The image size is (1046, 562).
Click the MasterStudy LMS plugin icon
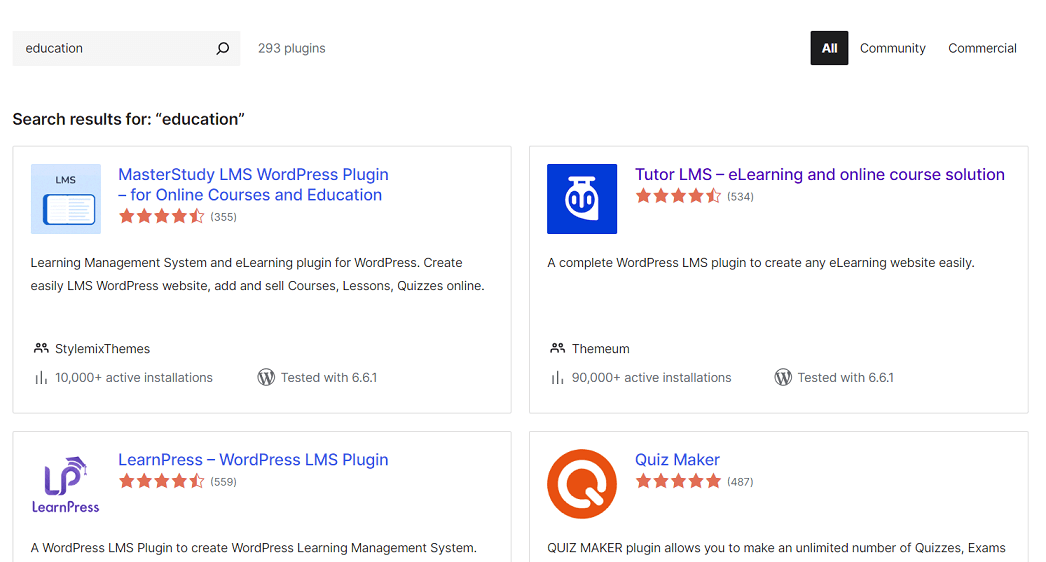[66, 199]
